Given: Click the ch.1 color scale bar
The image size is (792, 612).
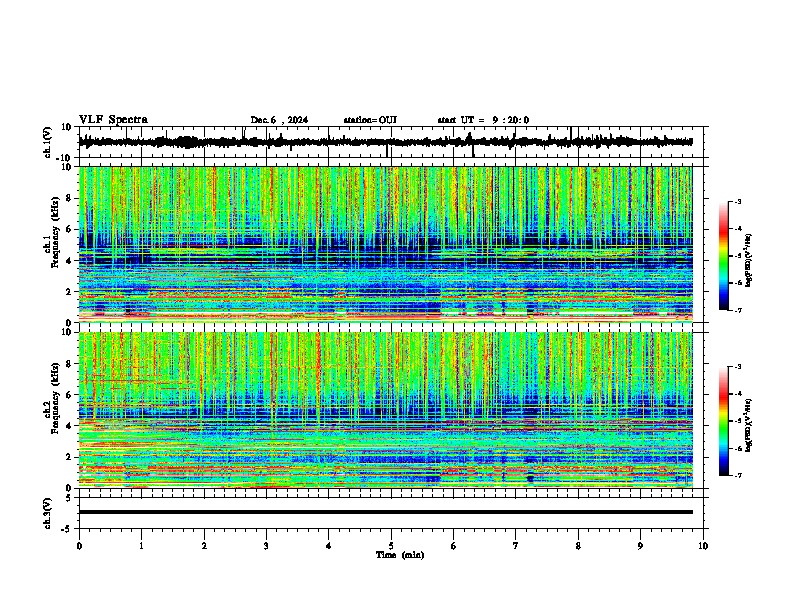Looking at the screenshot, I should tap(724, 256).
